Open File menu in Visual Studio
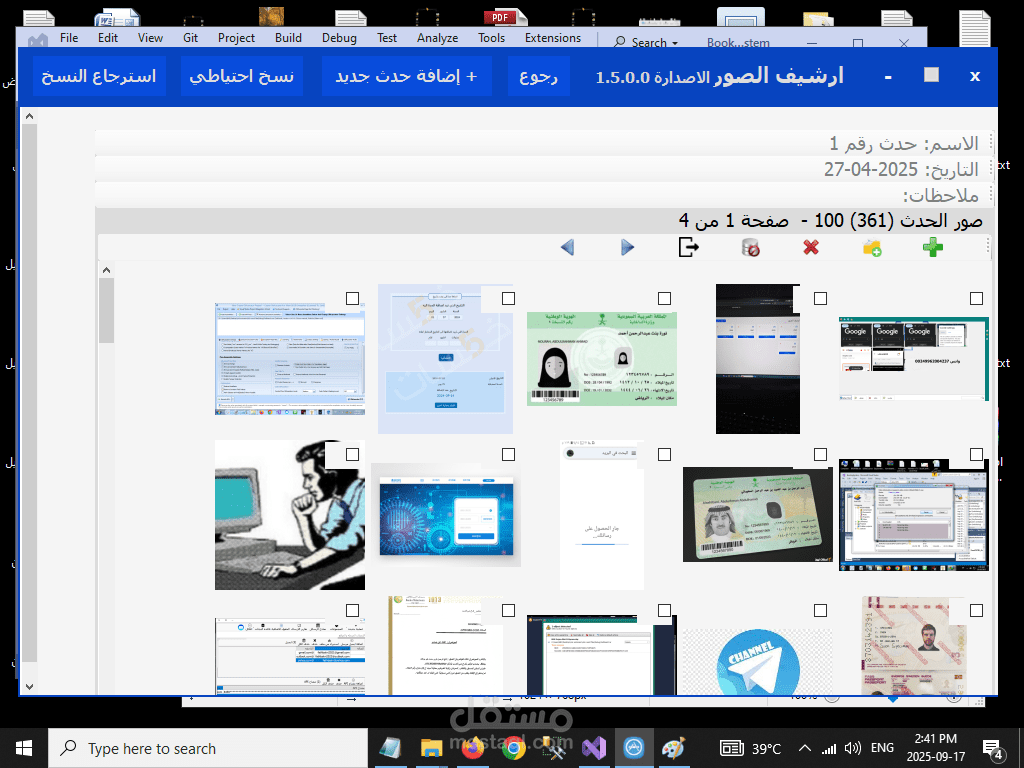The height and width of the screenshot is (768, 1024). click(x=69, y=38)
